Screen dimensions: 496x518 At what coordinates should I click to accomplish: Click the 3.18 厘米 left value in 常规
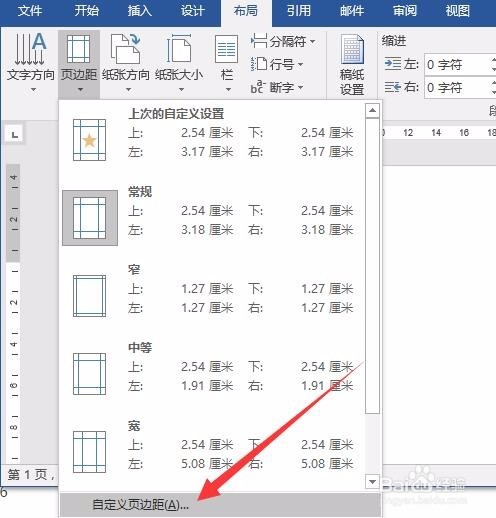tap(207, 230)
